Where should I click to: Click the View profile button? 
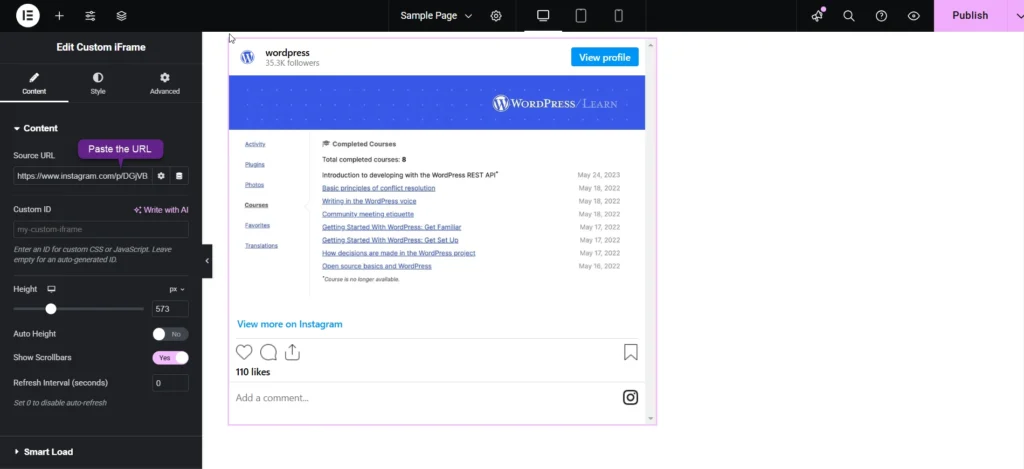point(605,57)
